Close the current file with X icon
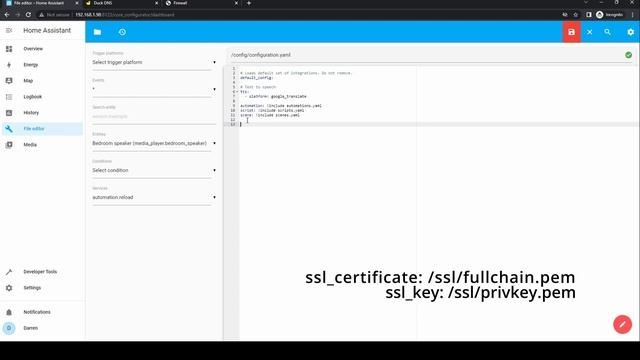This screenshot has width=640, height=360. (589, 32)
